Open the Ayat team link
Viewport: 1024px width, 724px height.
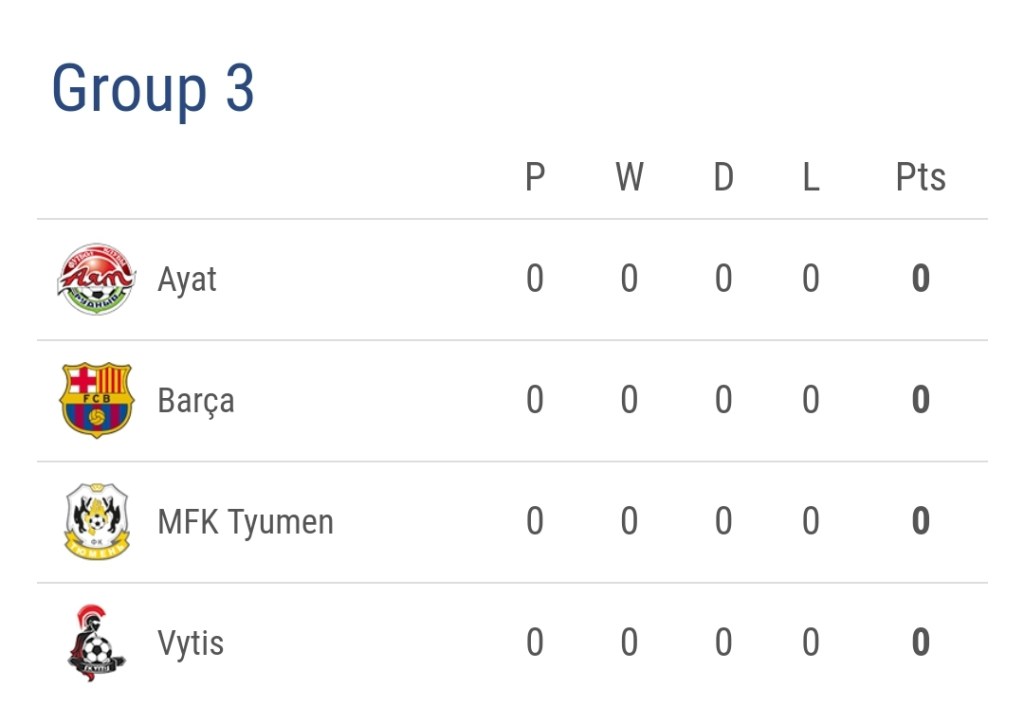pos(187,280)
